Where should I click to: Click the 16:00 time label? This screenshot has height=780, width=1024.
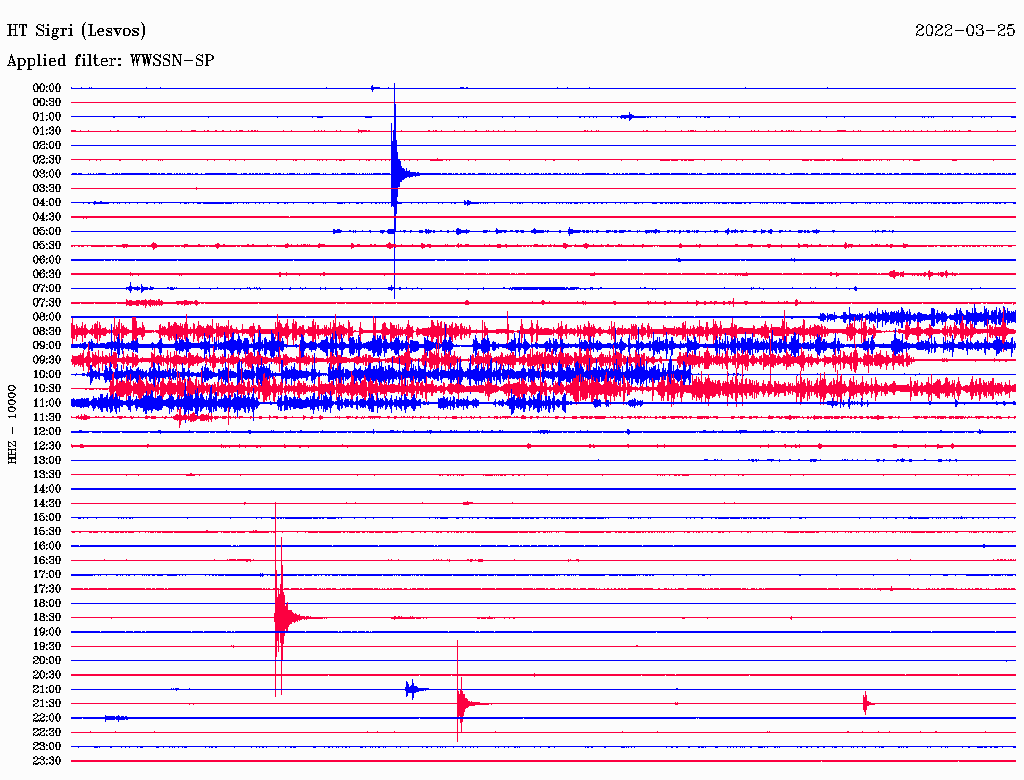point(47,546)
